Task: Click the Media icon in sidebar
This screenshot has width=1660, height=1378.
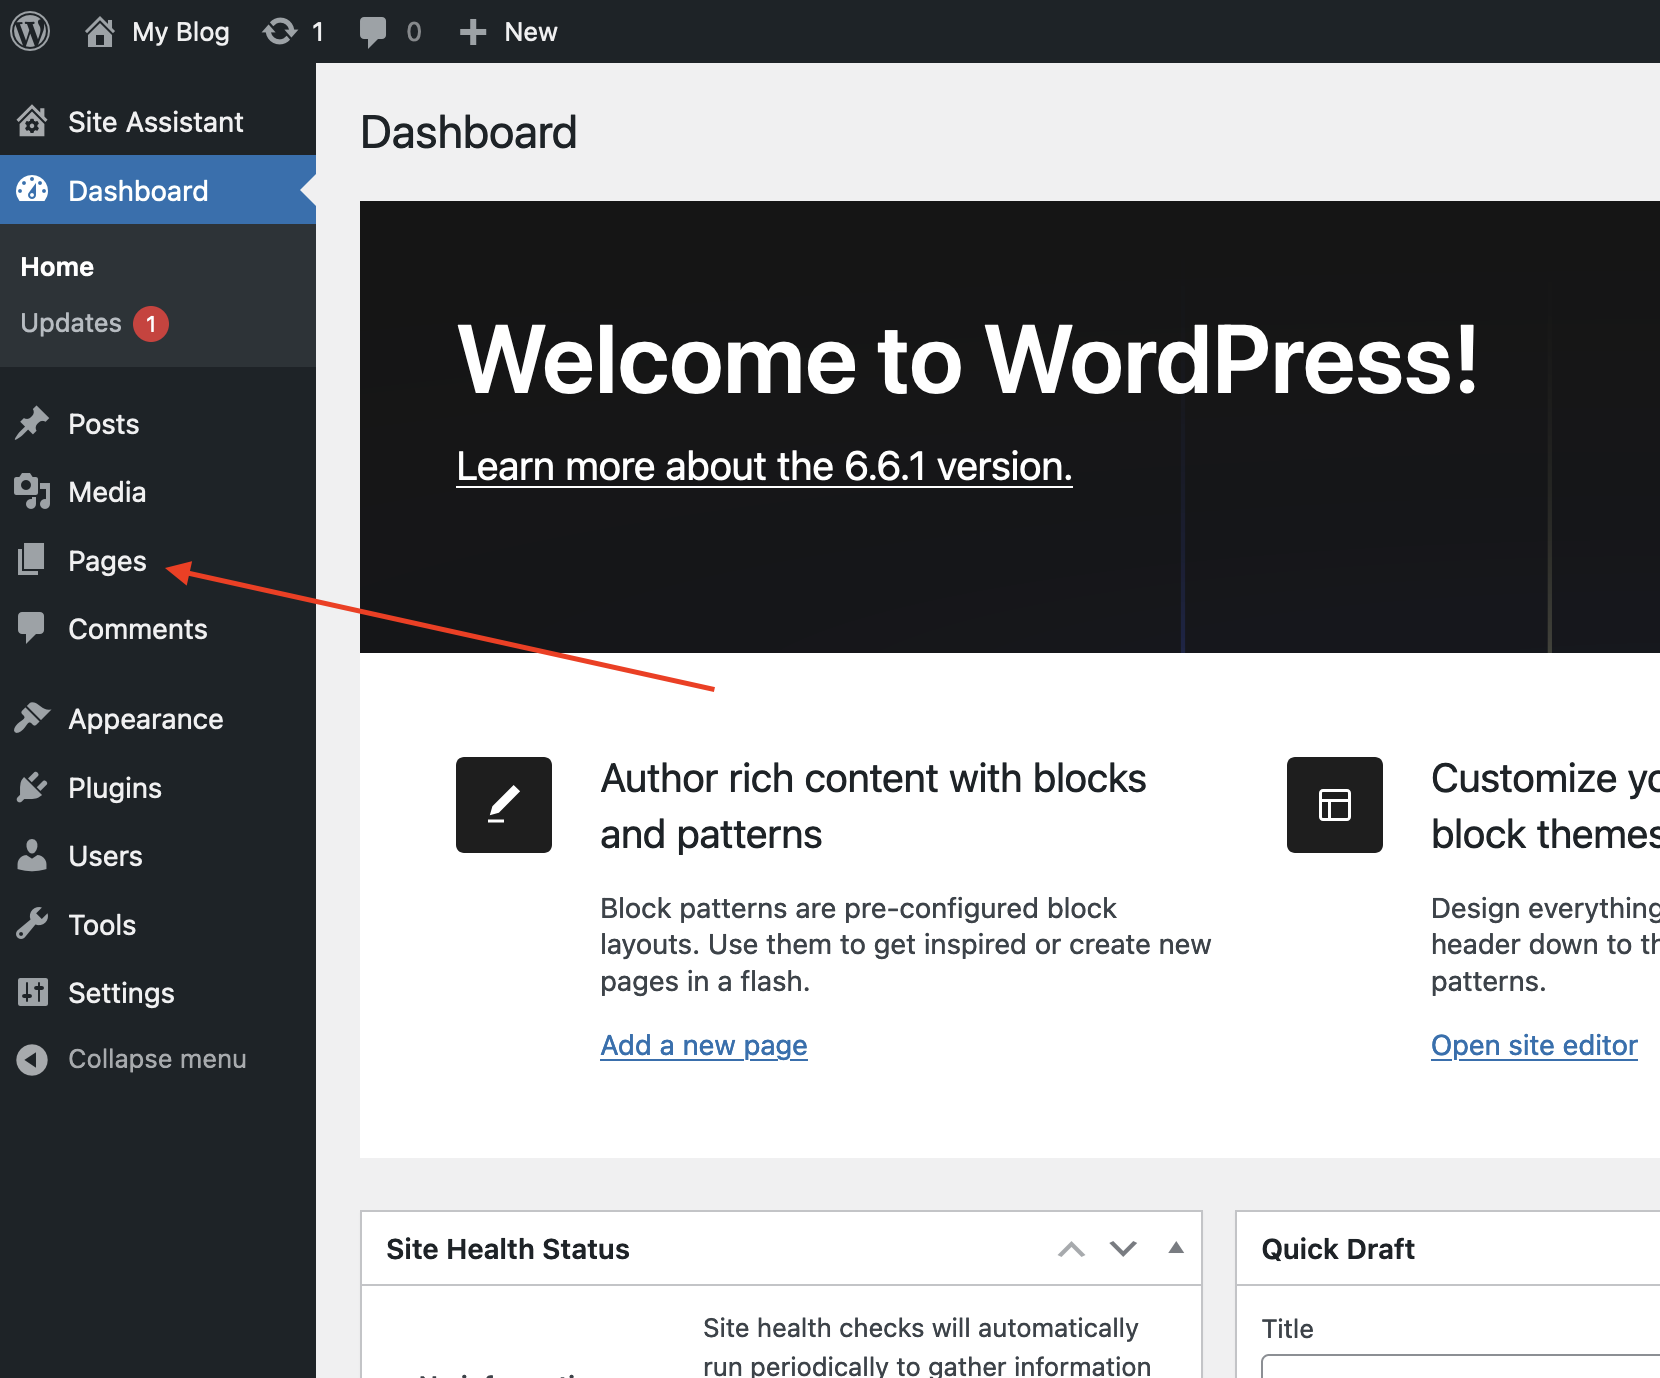Action: click(32, 491)
